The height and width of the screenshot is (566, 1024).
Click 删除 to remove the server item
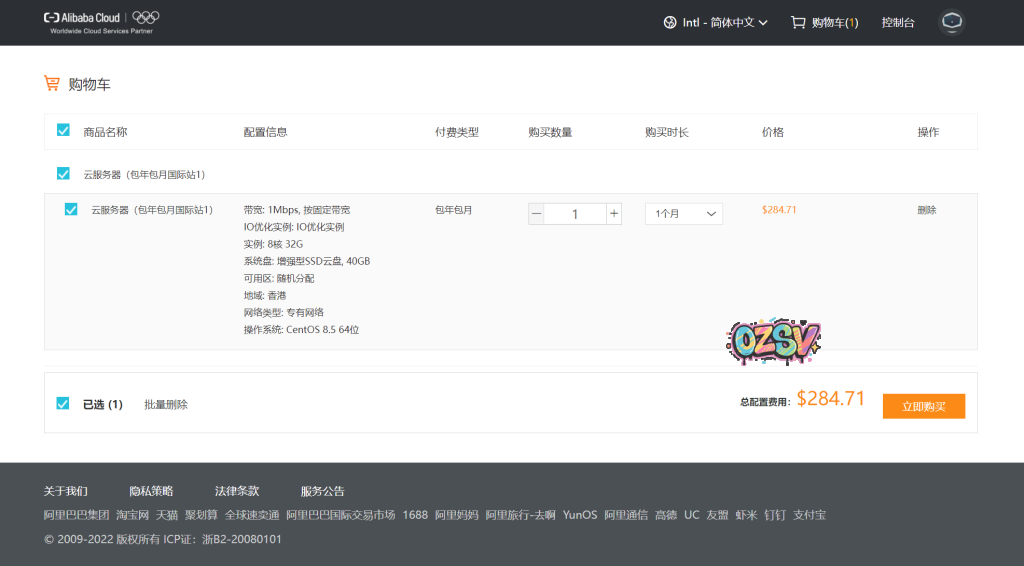927,210
